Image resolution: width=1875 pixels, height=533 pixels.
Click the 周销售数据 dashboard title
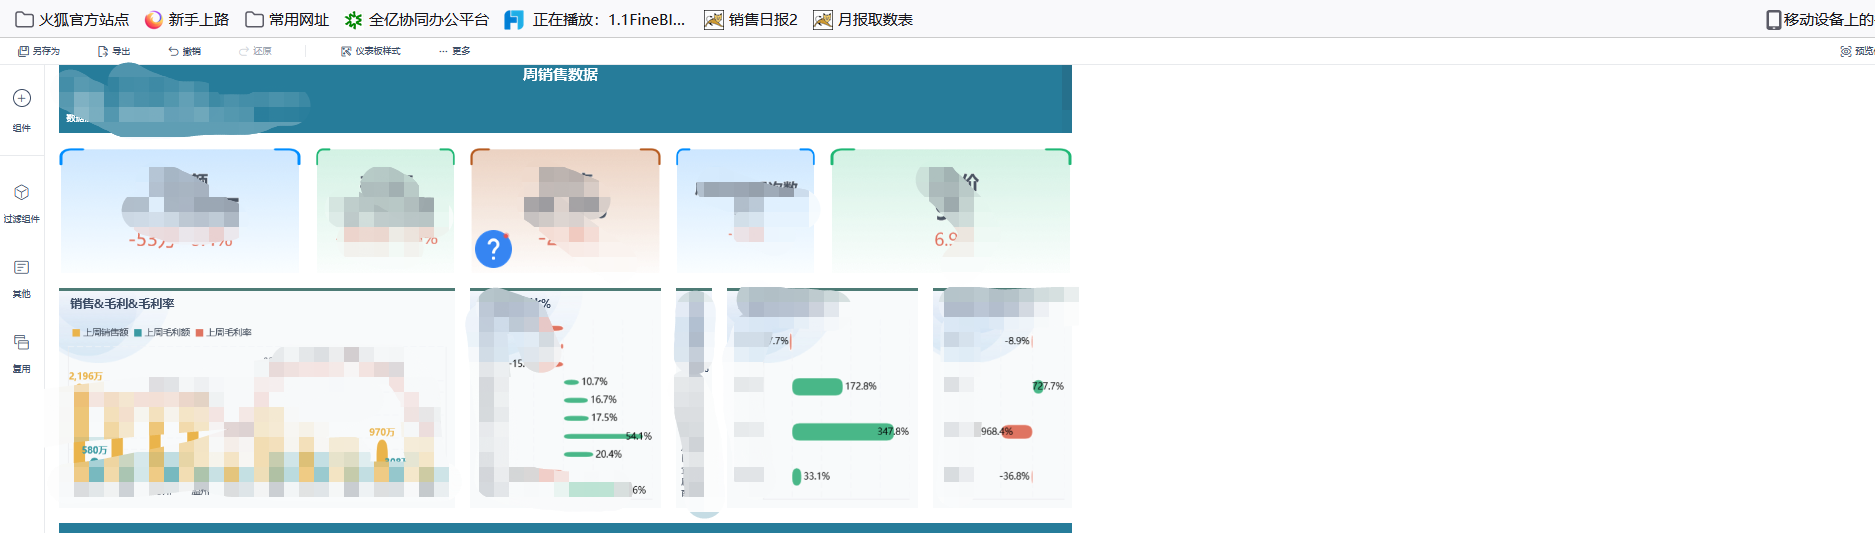[560, 75]
